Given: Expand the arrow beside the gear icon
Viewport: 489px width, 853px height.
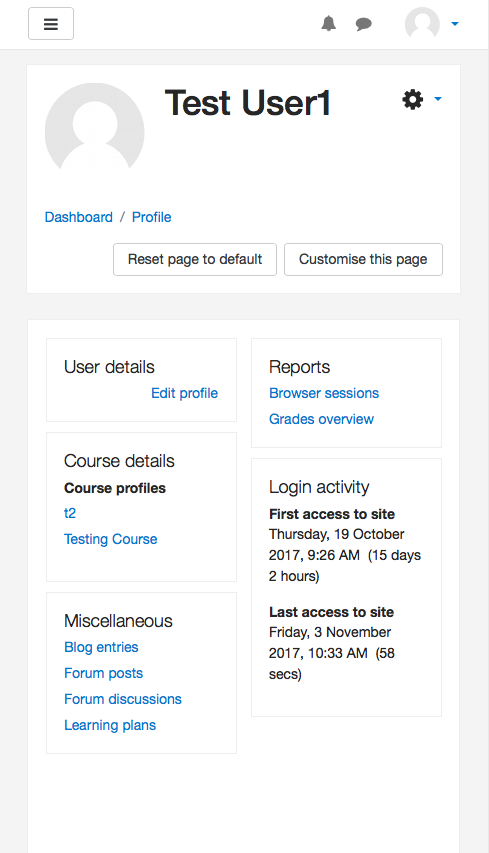Looking at the screenshot, I should tap(438, 99).
